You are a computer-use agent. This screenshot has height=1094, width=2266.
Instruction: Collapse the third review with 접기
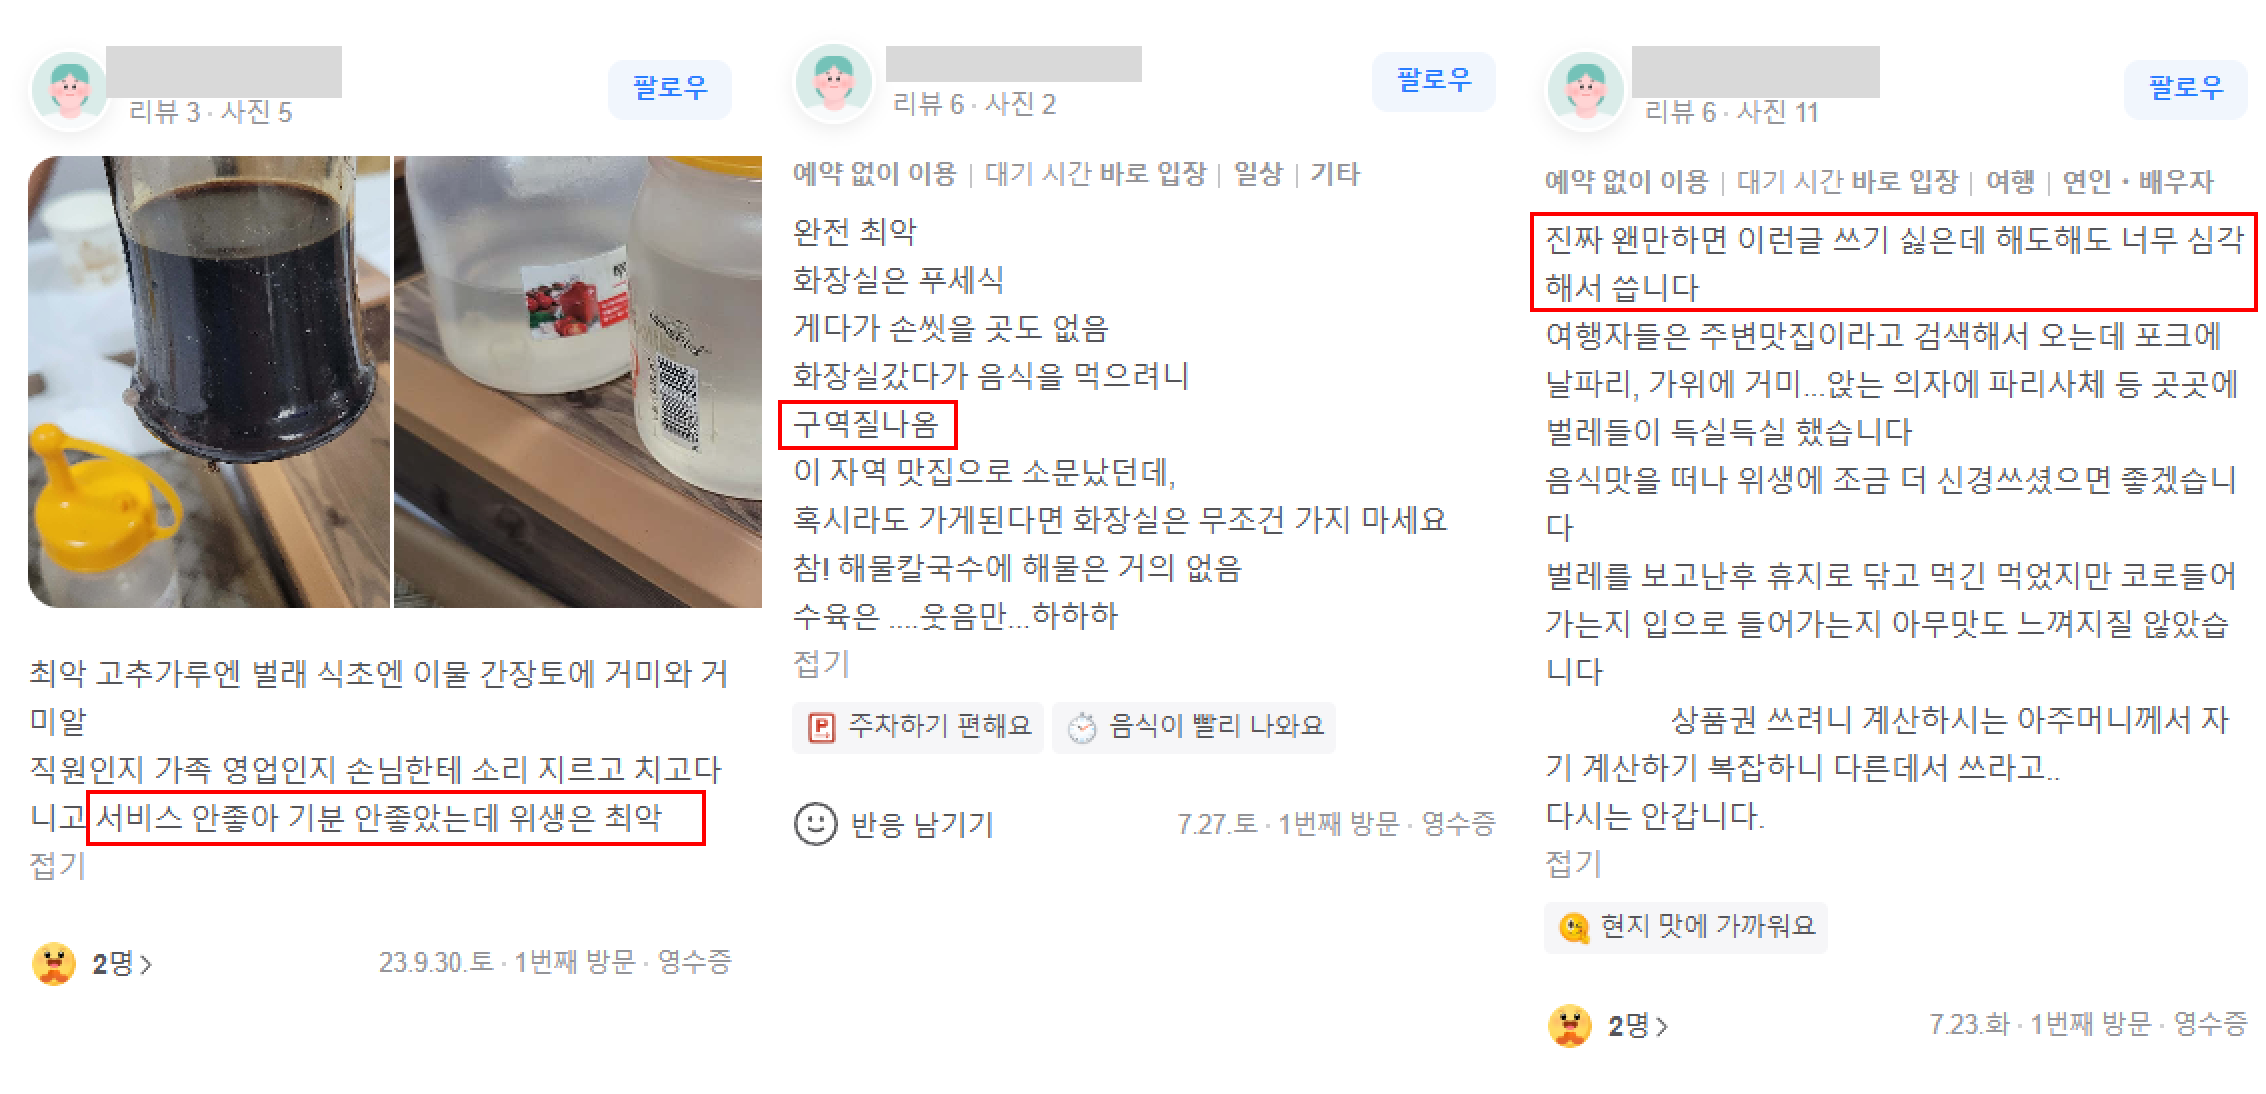coord(1573,863)
